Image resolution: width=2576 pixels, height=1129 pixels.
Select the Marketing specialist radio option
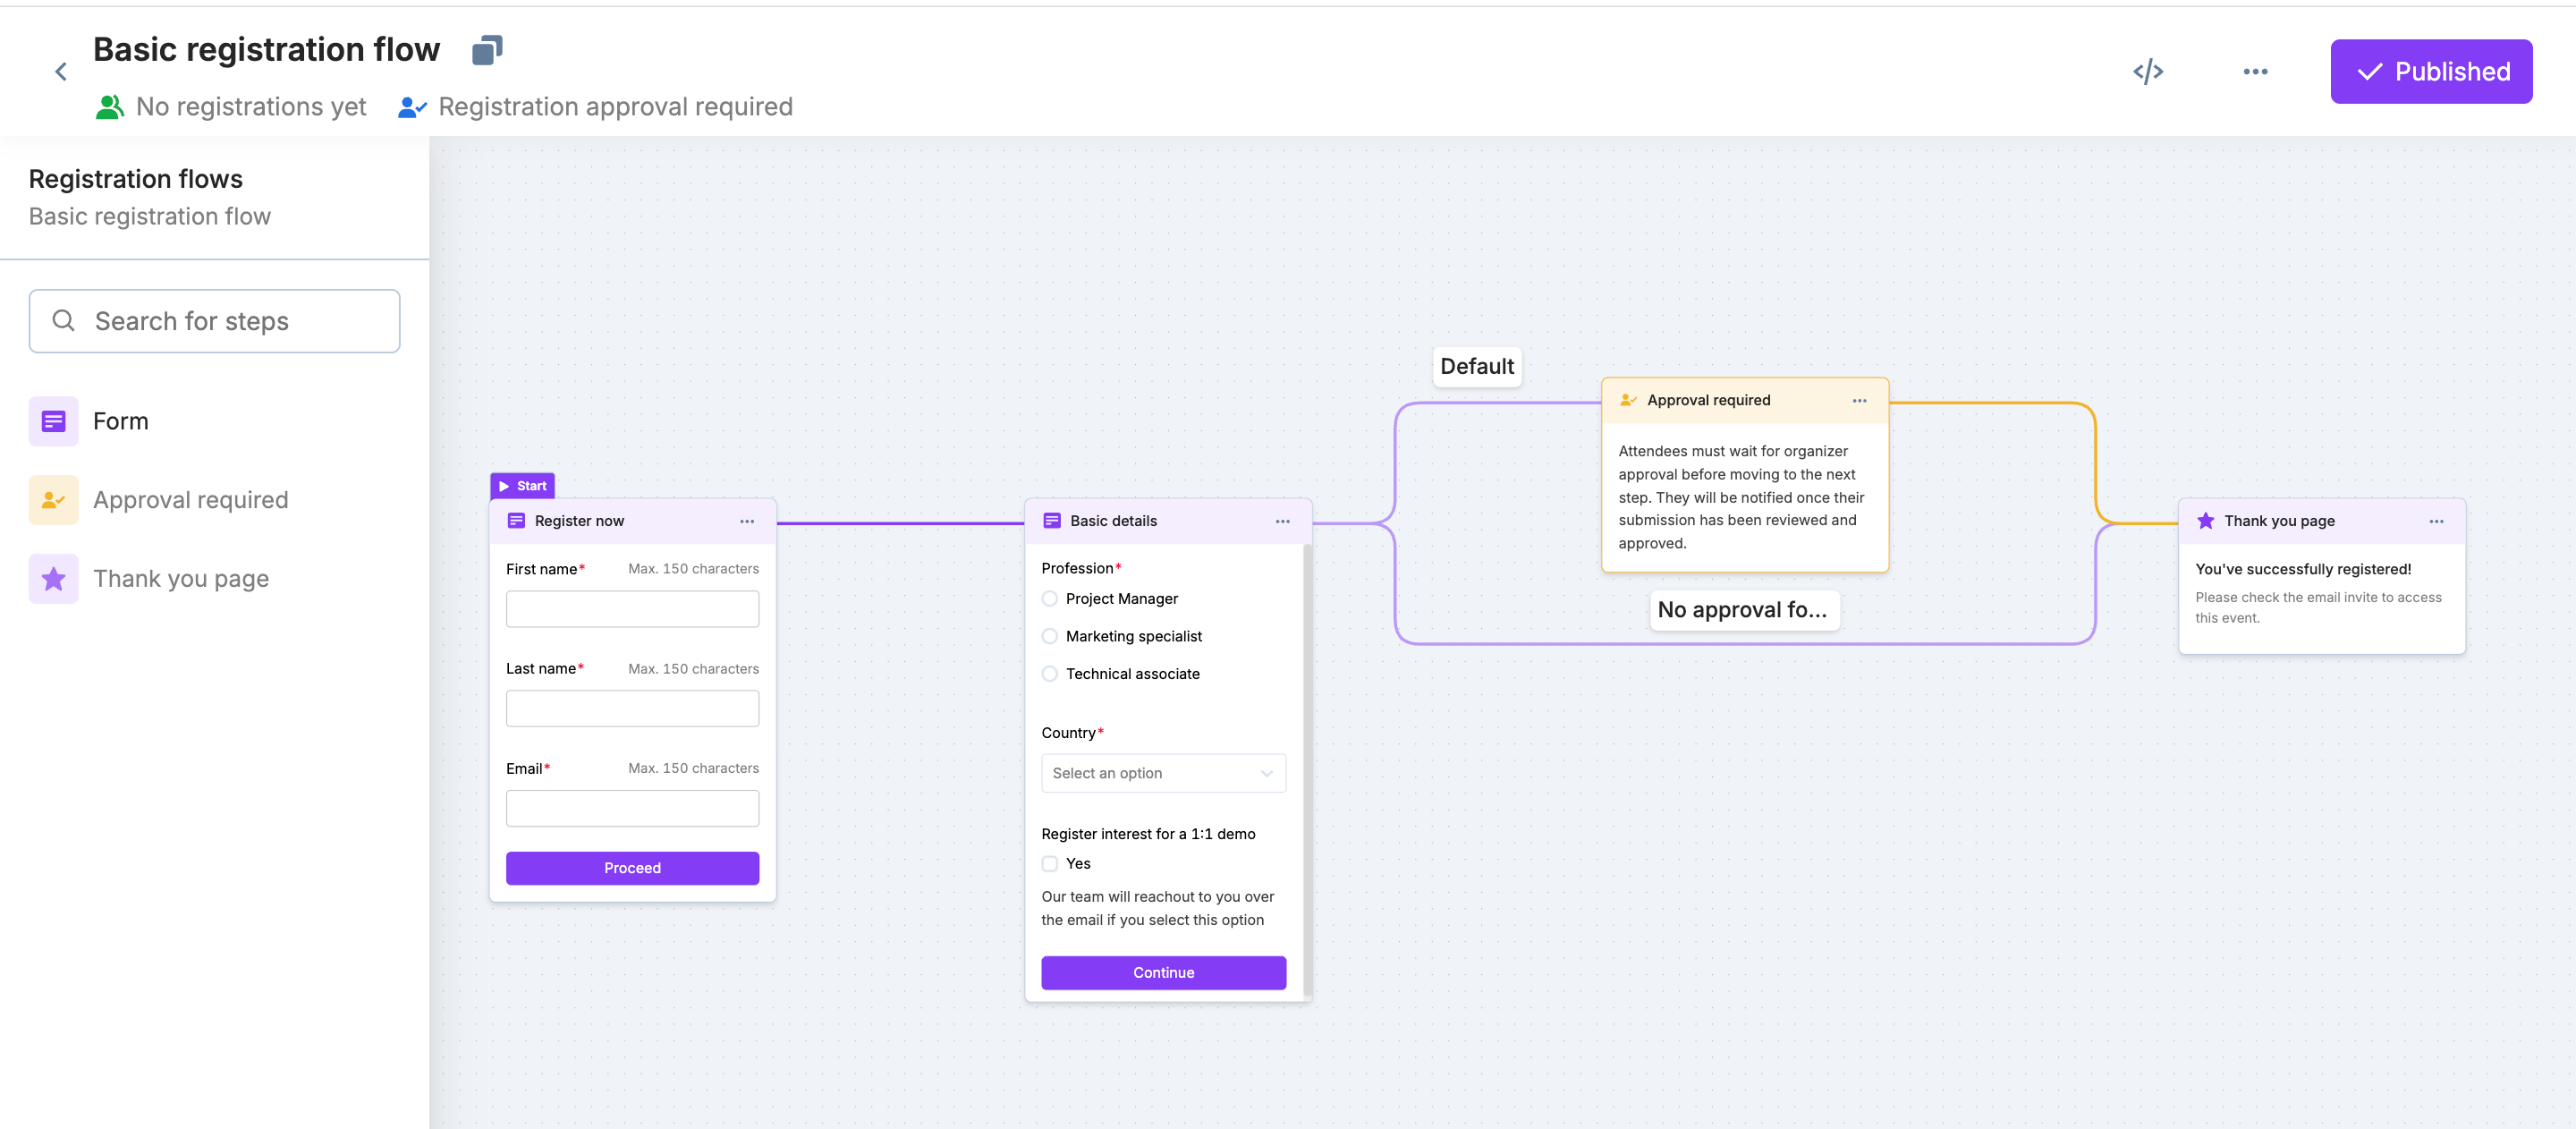click(x=1049, y=636)
